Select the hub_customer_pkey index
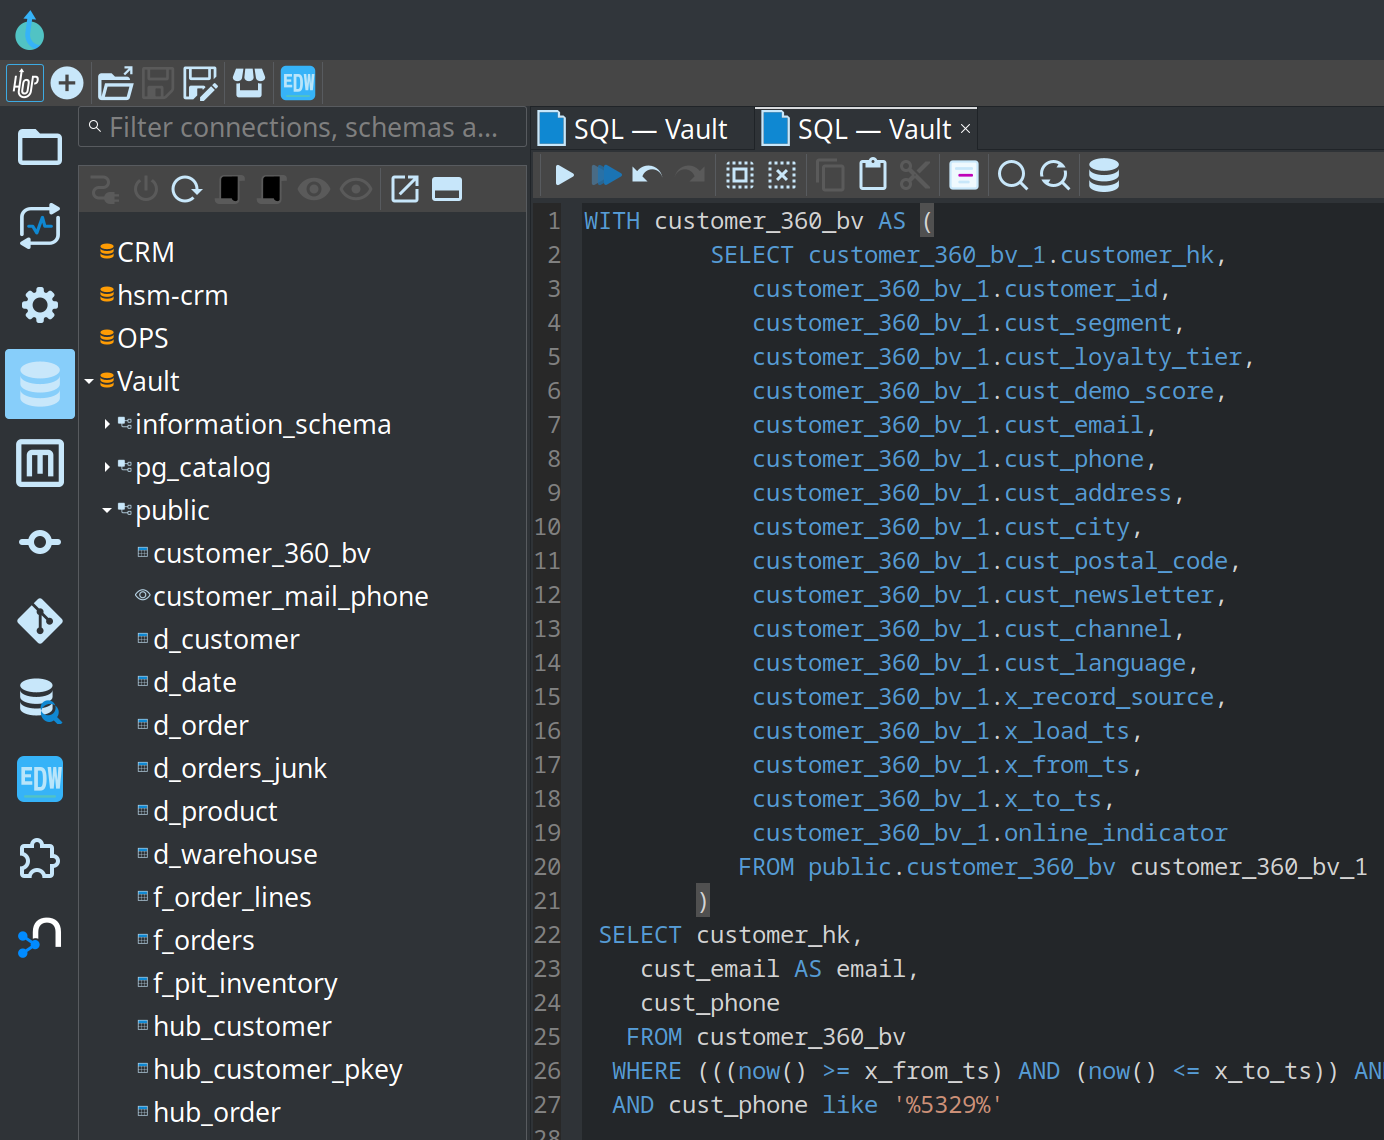1384x1140 pixels. [278, 1069]
